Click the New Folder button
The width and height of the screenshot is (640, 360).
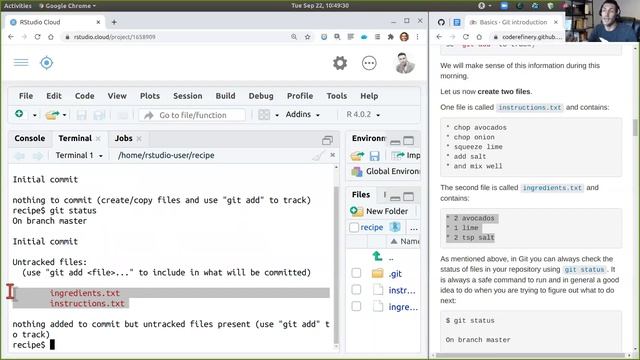[x=379, y=211]
